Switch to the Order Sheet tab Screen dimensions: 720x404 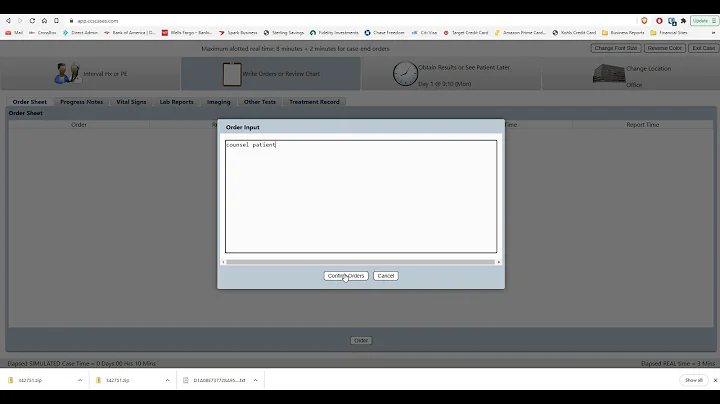(x=29, y=102)
